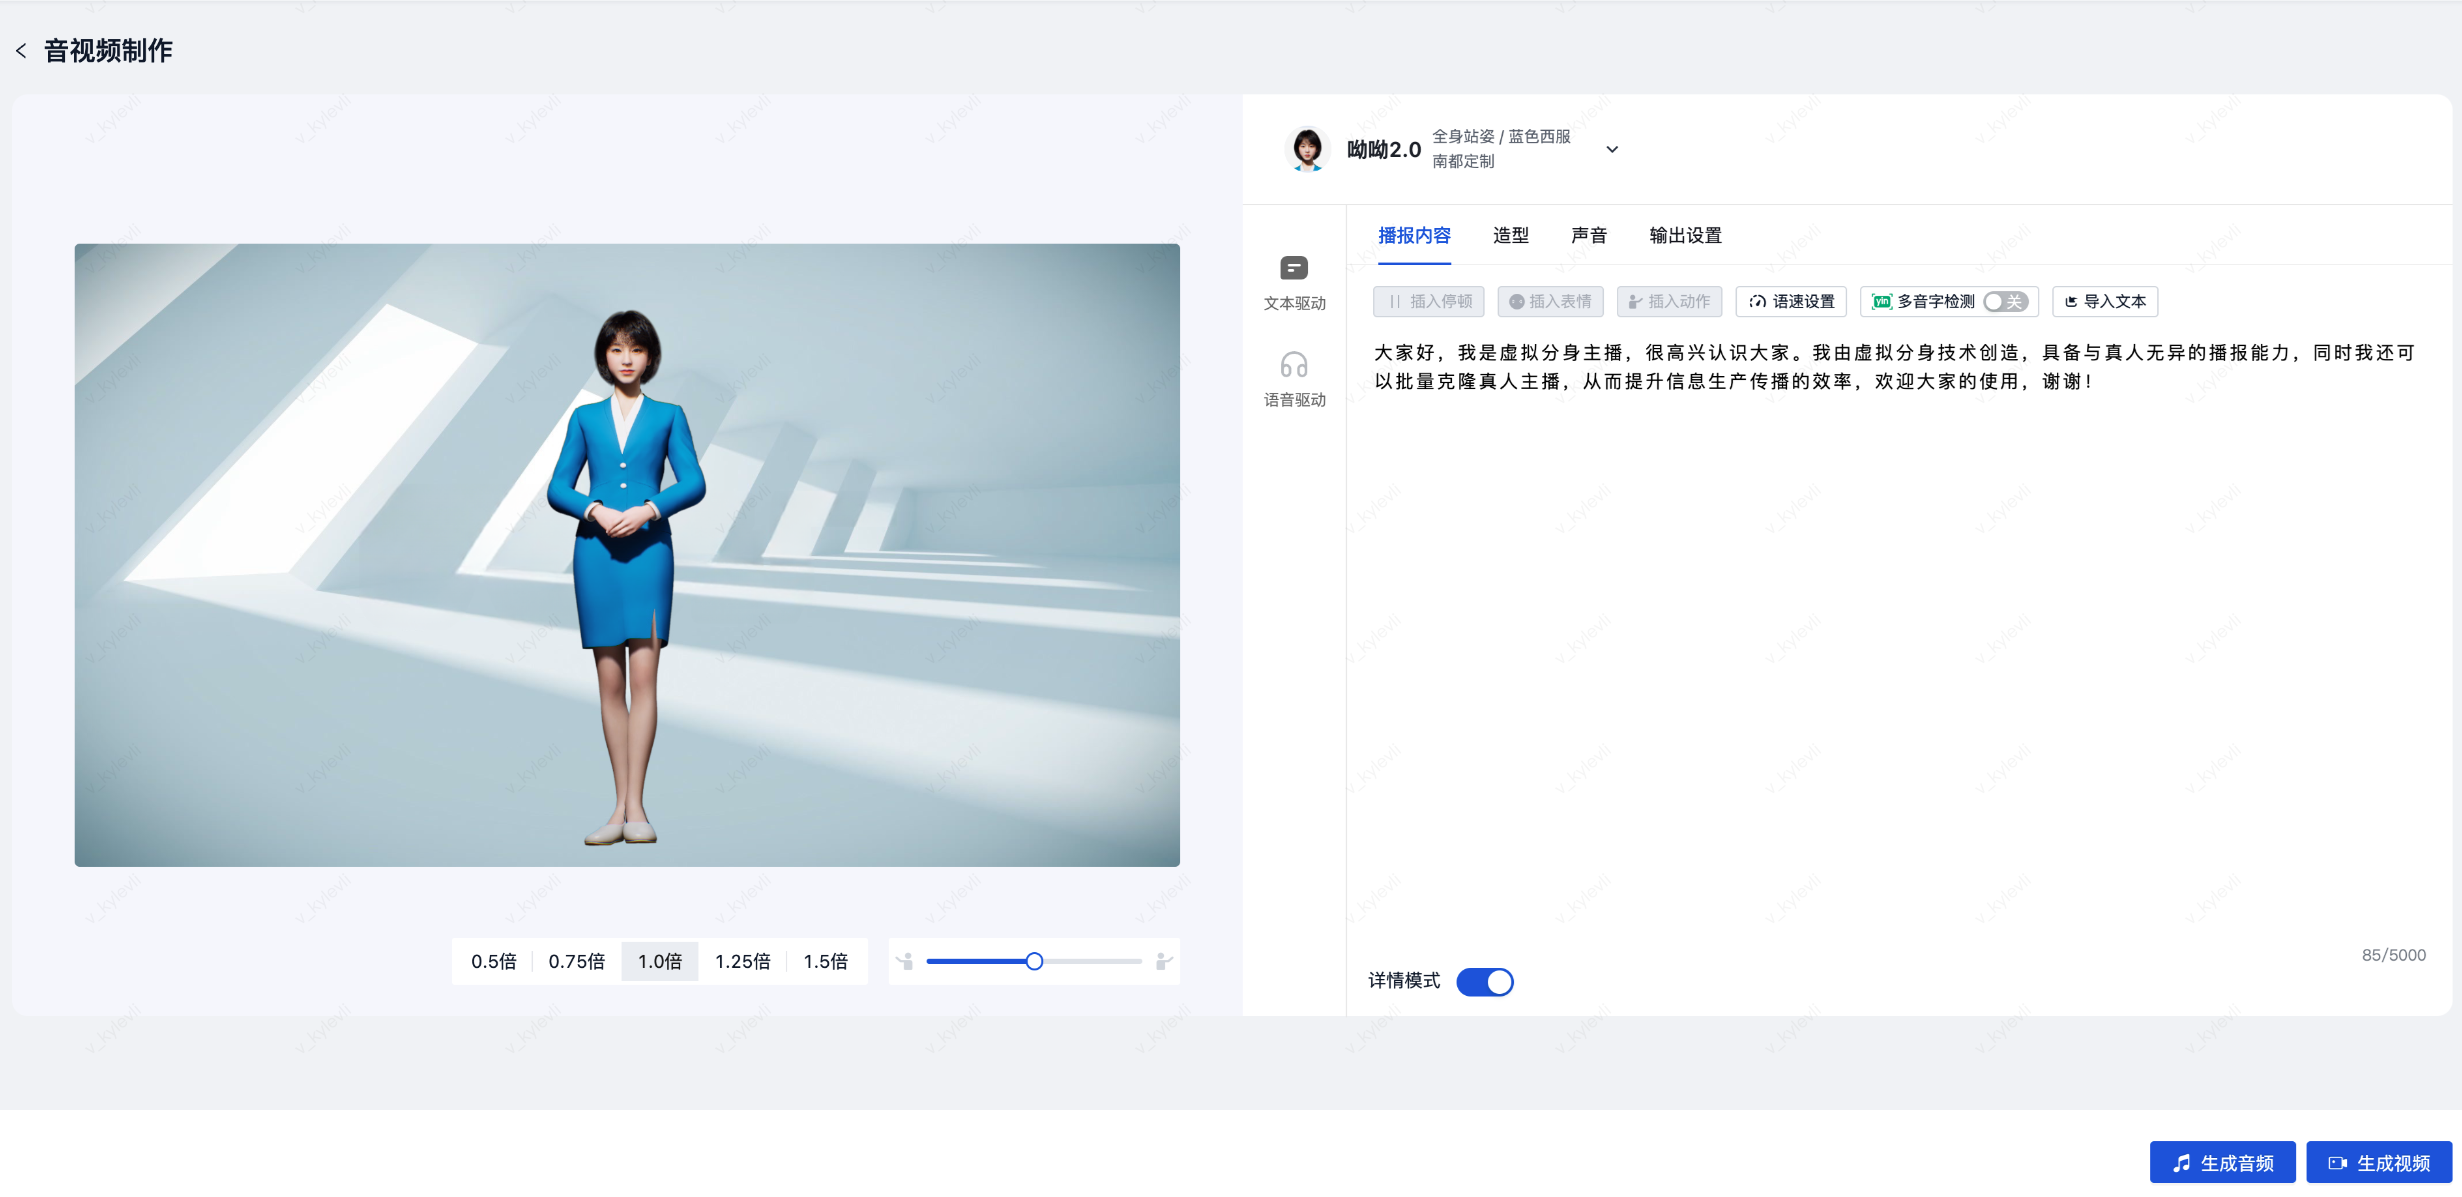
Task: Click the 呦呦2.0 avatar portrait
Action: pyautogui.click(x=1307, y=149)
